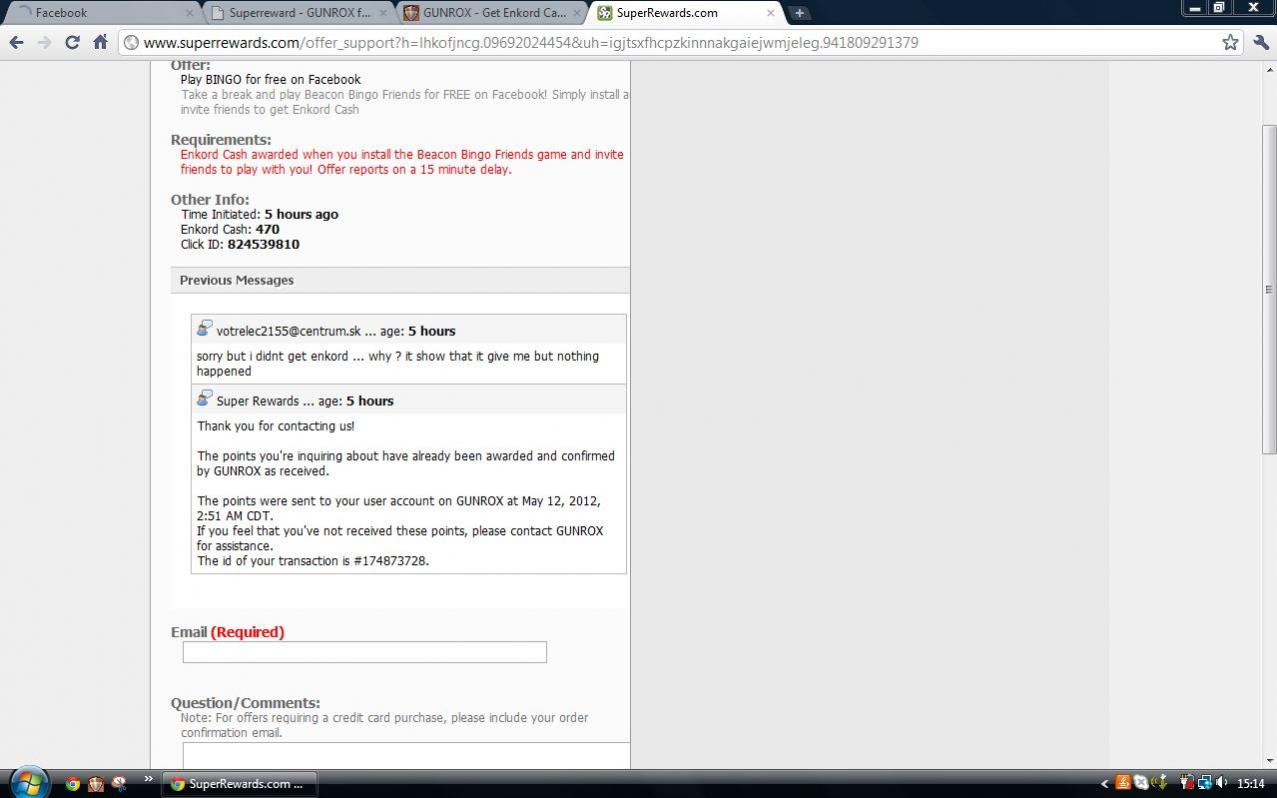The image size is (1277, 798).
Task: Open the Skype tray icon
Action: 1141,784
